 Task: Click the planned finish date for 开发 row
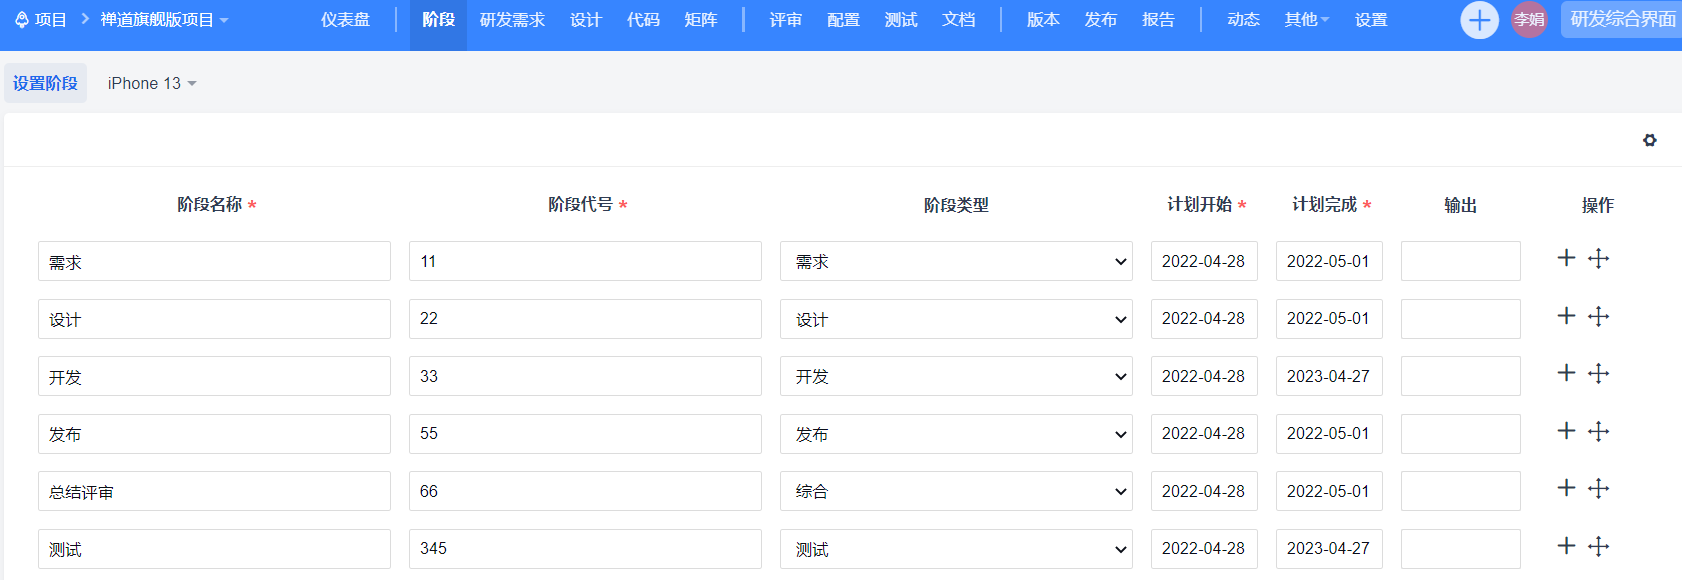1328,376
